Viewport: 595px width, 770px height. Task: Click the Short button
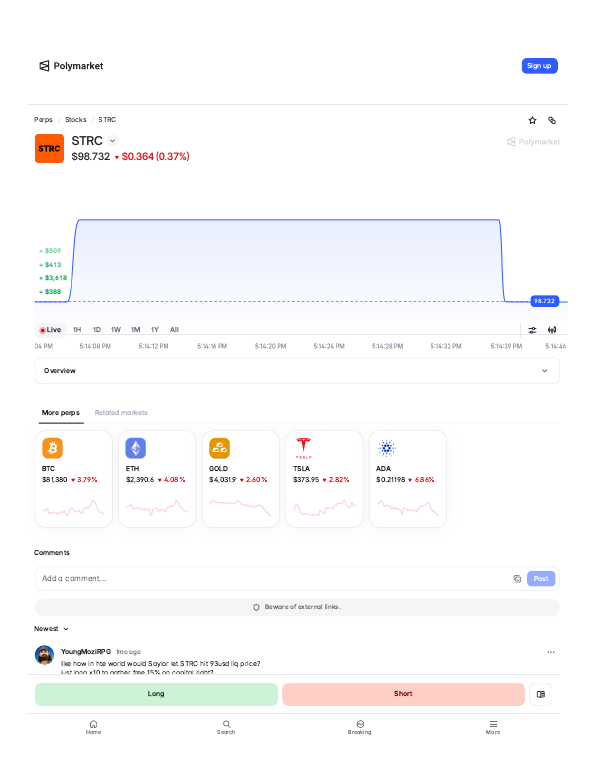click(x=403, y=694)
